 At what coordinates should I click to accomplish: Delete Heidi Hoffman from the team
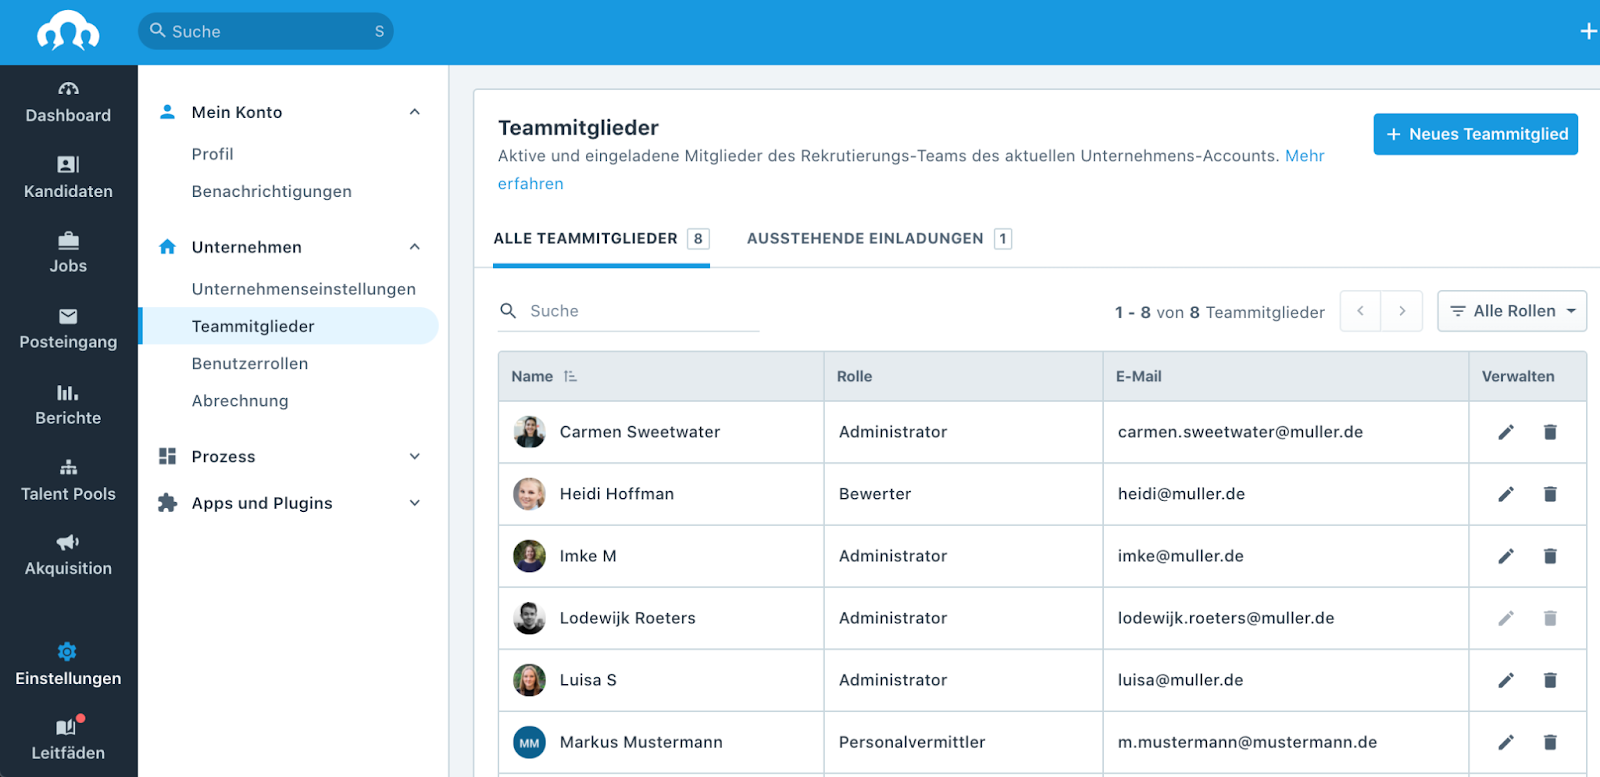(x=1550, y=494)
